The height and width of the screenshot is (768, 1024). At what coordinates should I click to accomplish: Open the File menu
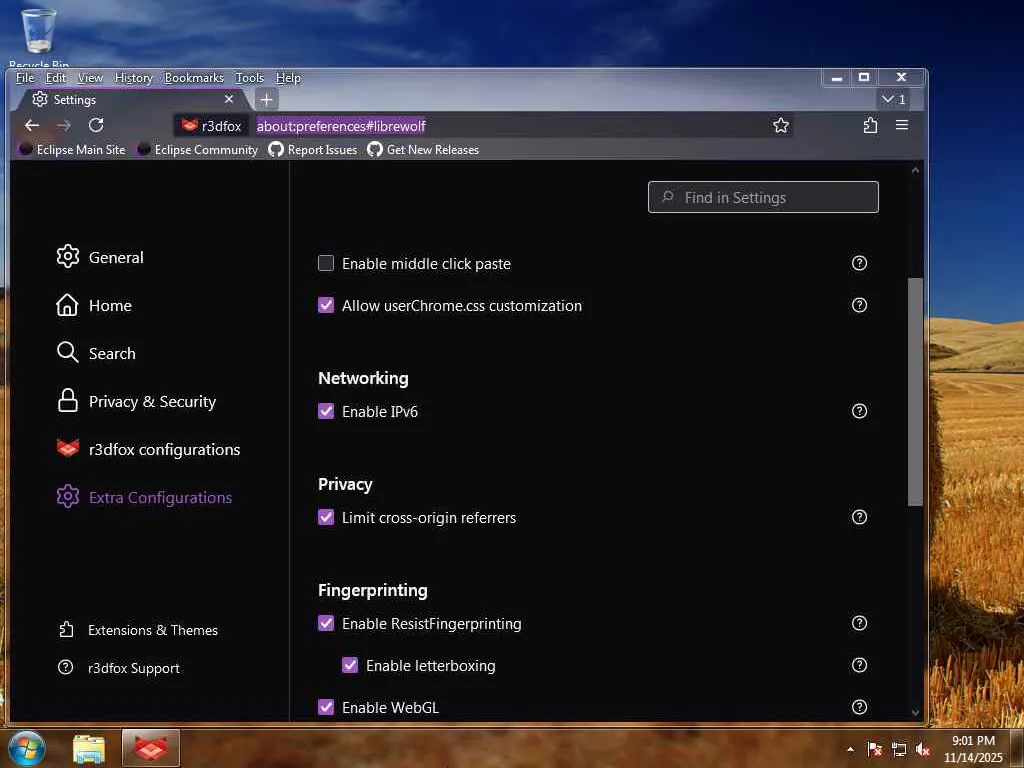tap(25, 78)
